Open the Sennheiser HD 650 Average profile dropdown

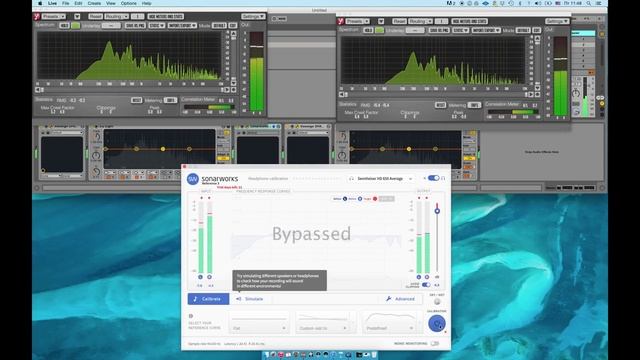tap(380, 178)
